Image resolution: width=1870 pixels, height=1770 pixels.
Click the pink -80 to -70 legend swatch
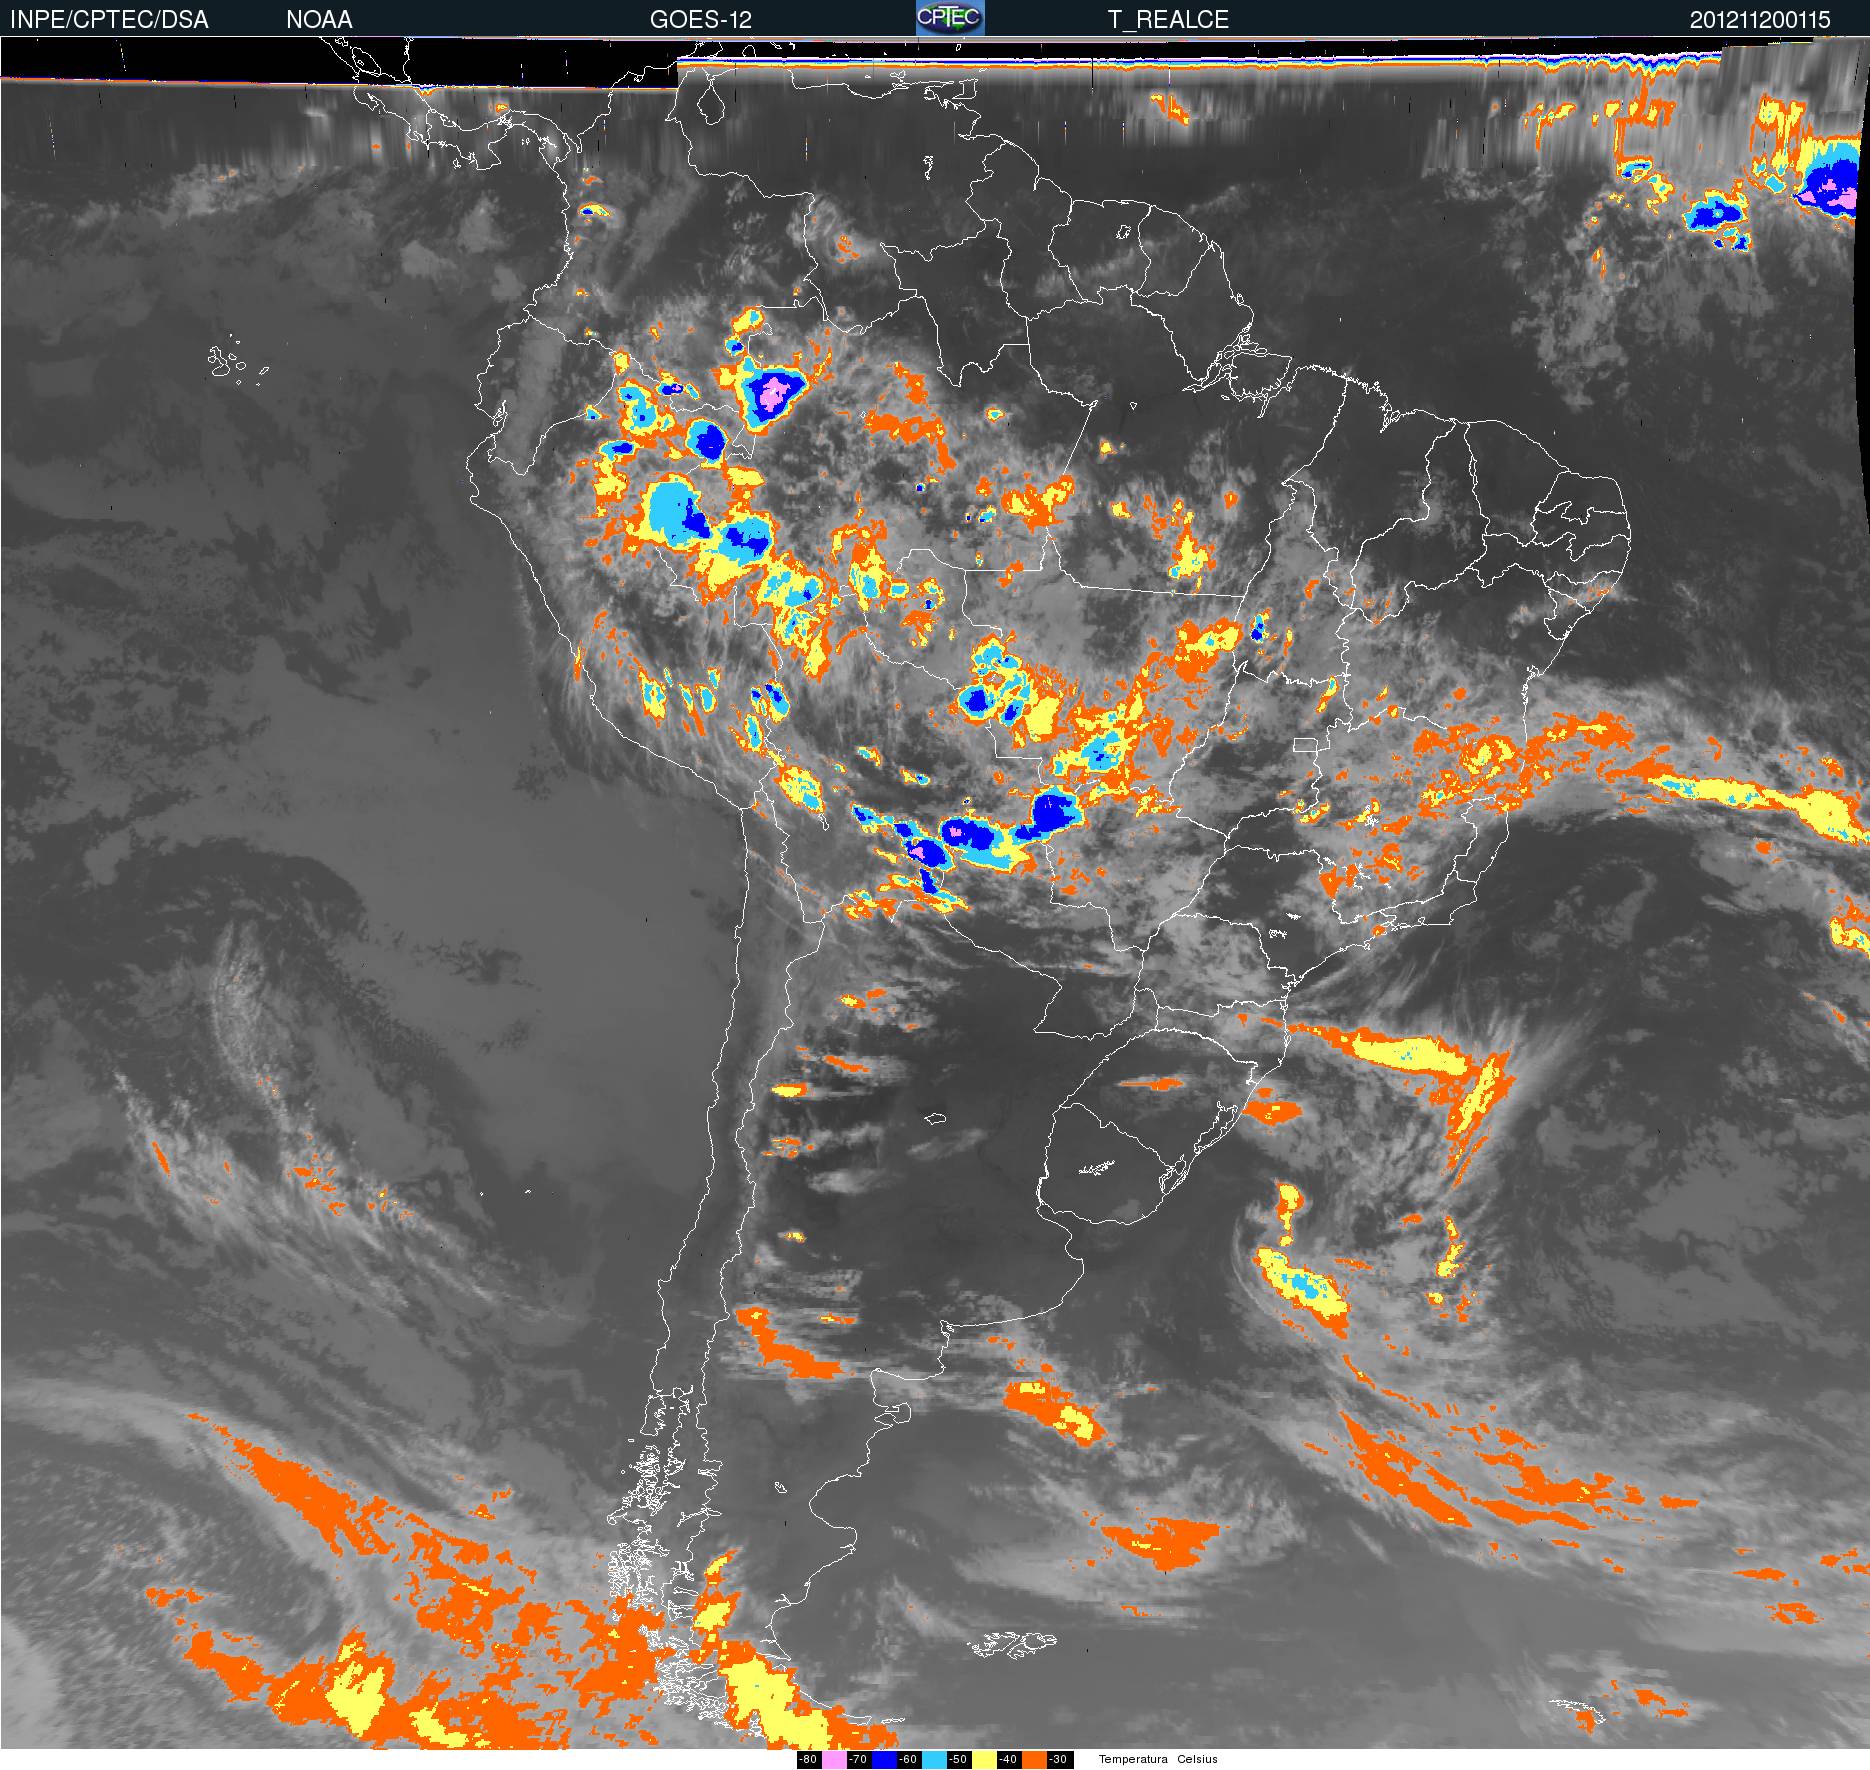[x=834, y=1760]
